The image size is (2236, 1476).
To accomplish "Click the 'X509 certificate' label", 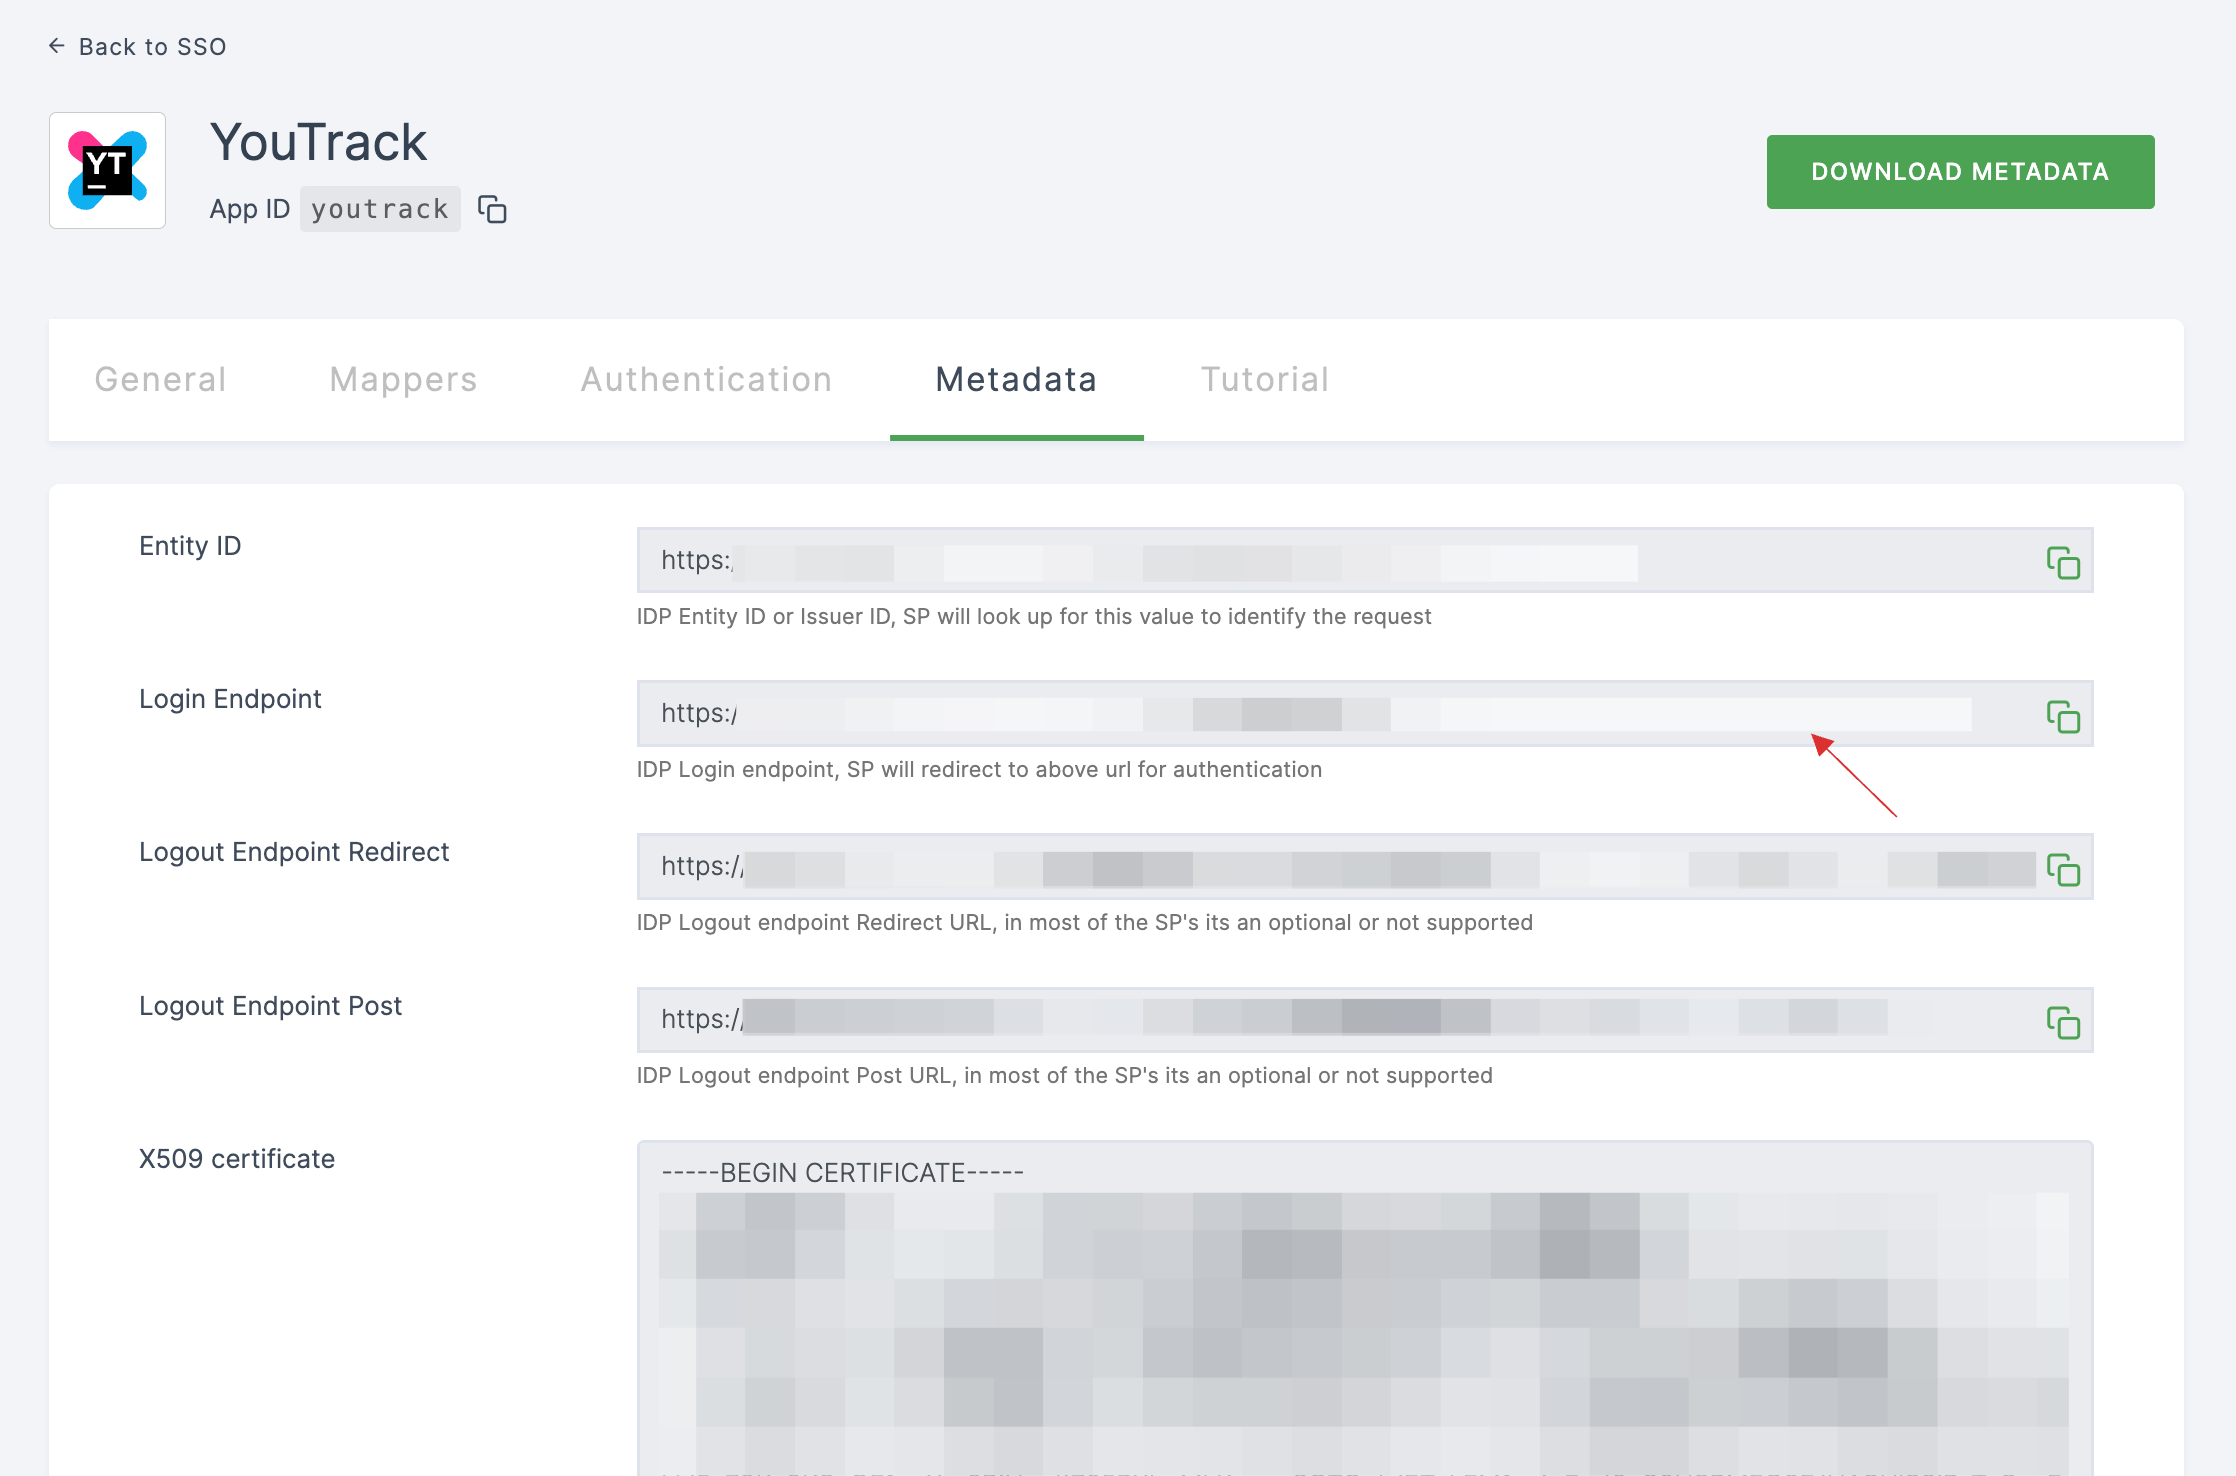I will pos(237,1159).
